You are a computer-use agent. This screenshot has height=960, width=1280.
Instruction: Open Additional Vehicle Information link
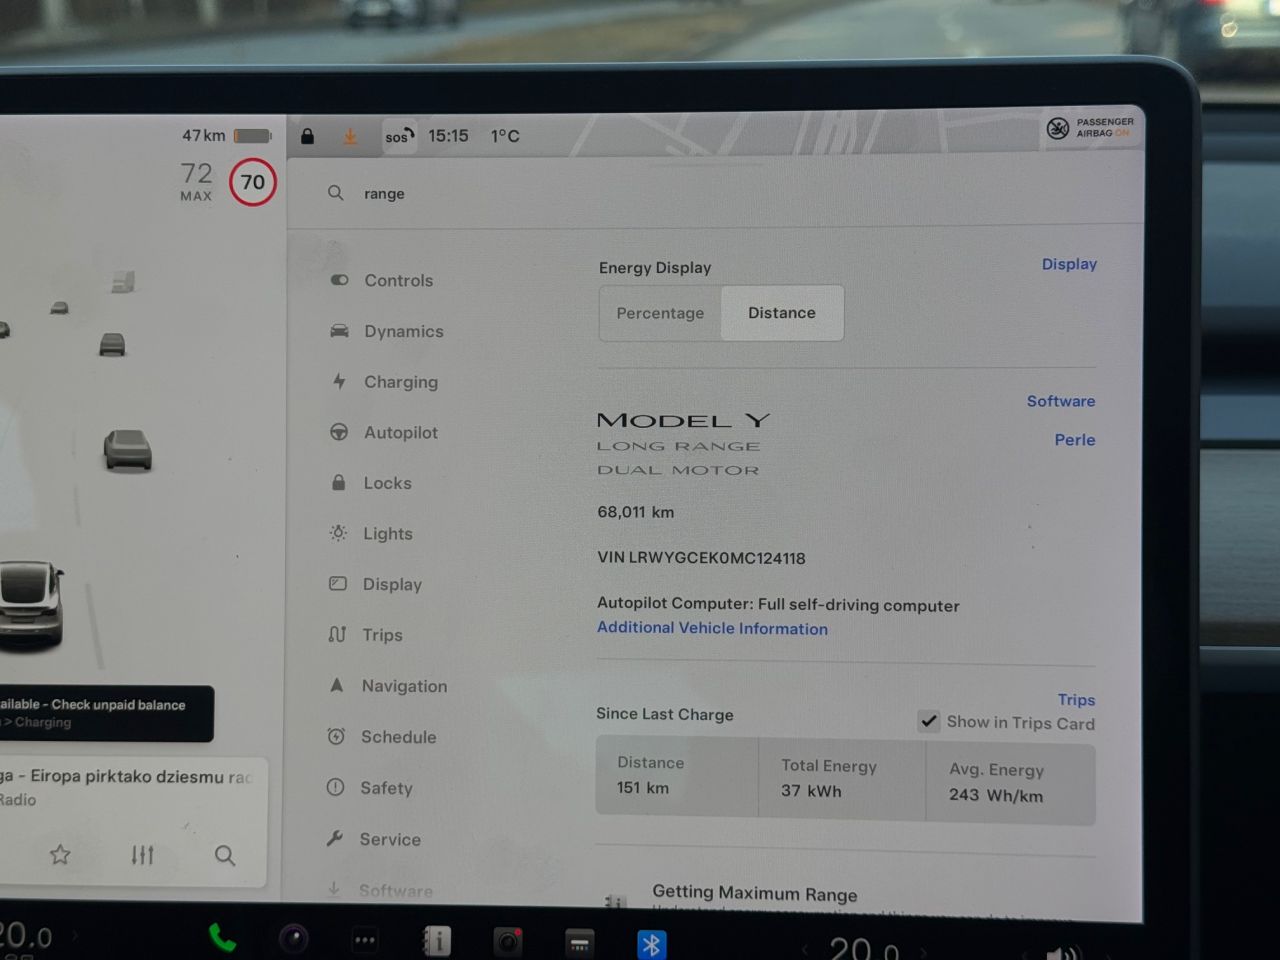tap(712, 628)
